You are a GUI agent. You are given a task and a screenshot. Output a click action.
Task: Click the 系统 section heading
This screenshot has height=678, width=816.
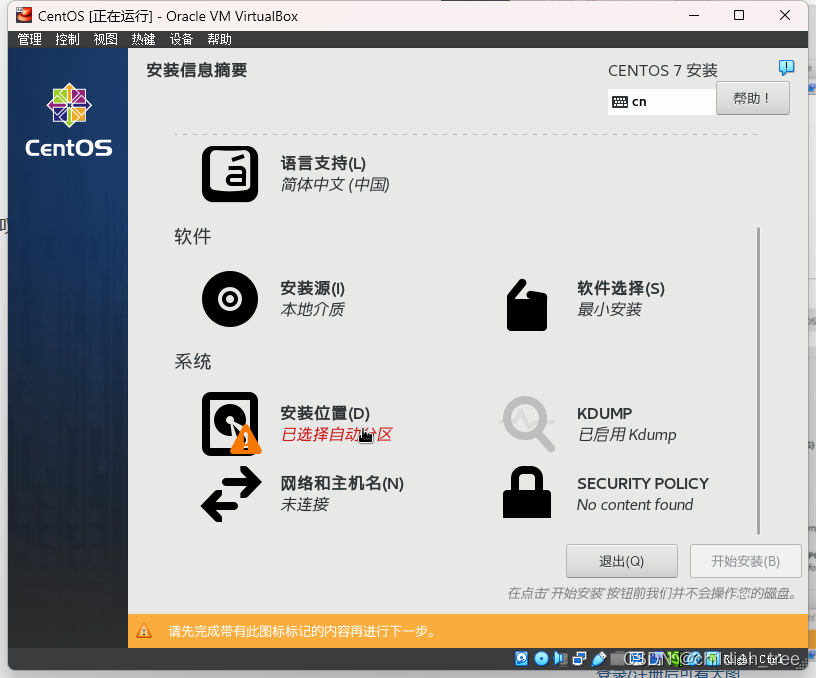click(x=193, y=362)
